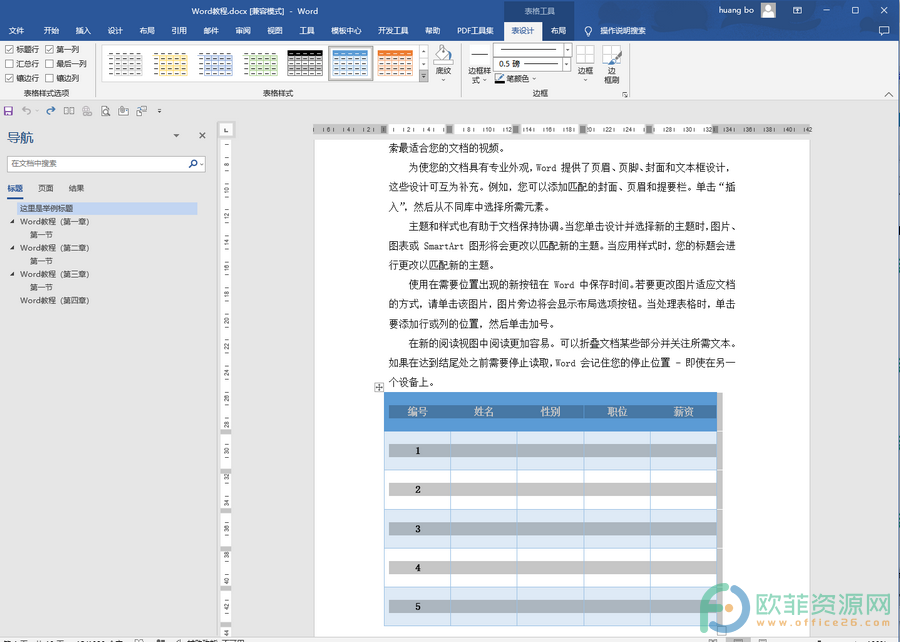Image resolution: width=900 pixels, height=642 pixels.
Task: Pick the 笔颜色 pen color
Action: (x=515, y=79)
